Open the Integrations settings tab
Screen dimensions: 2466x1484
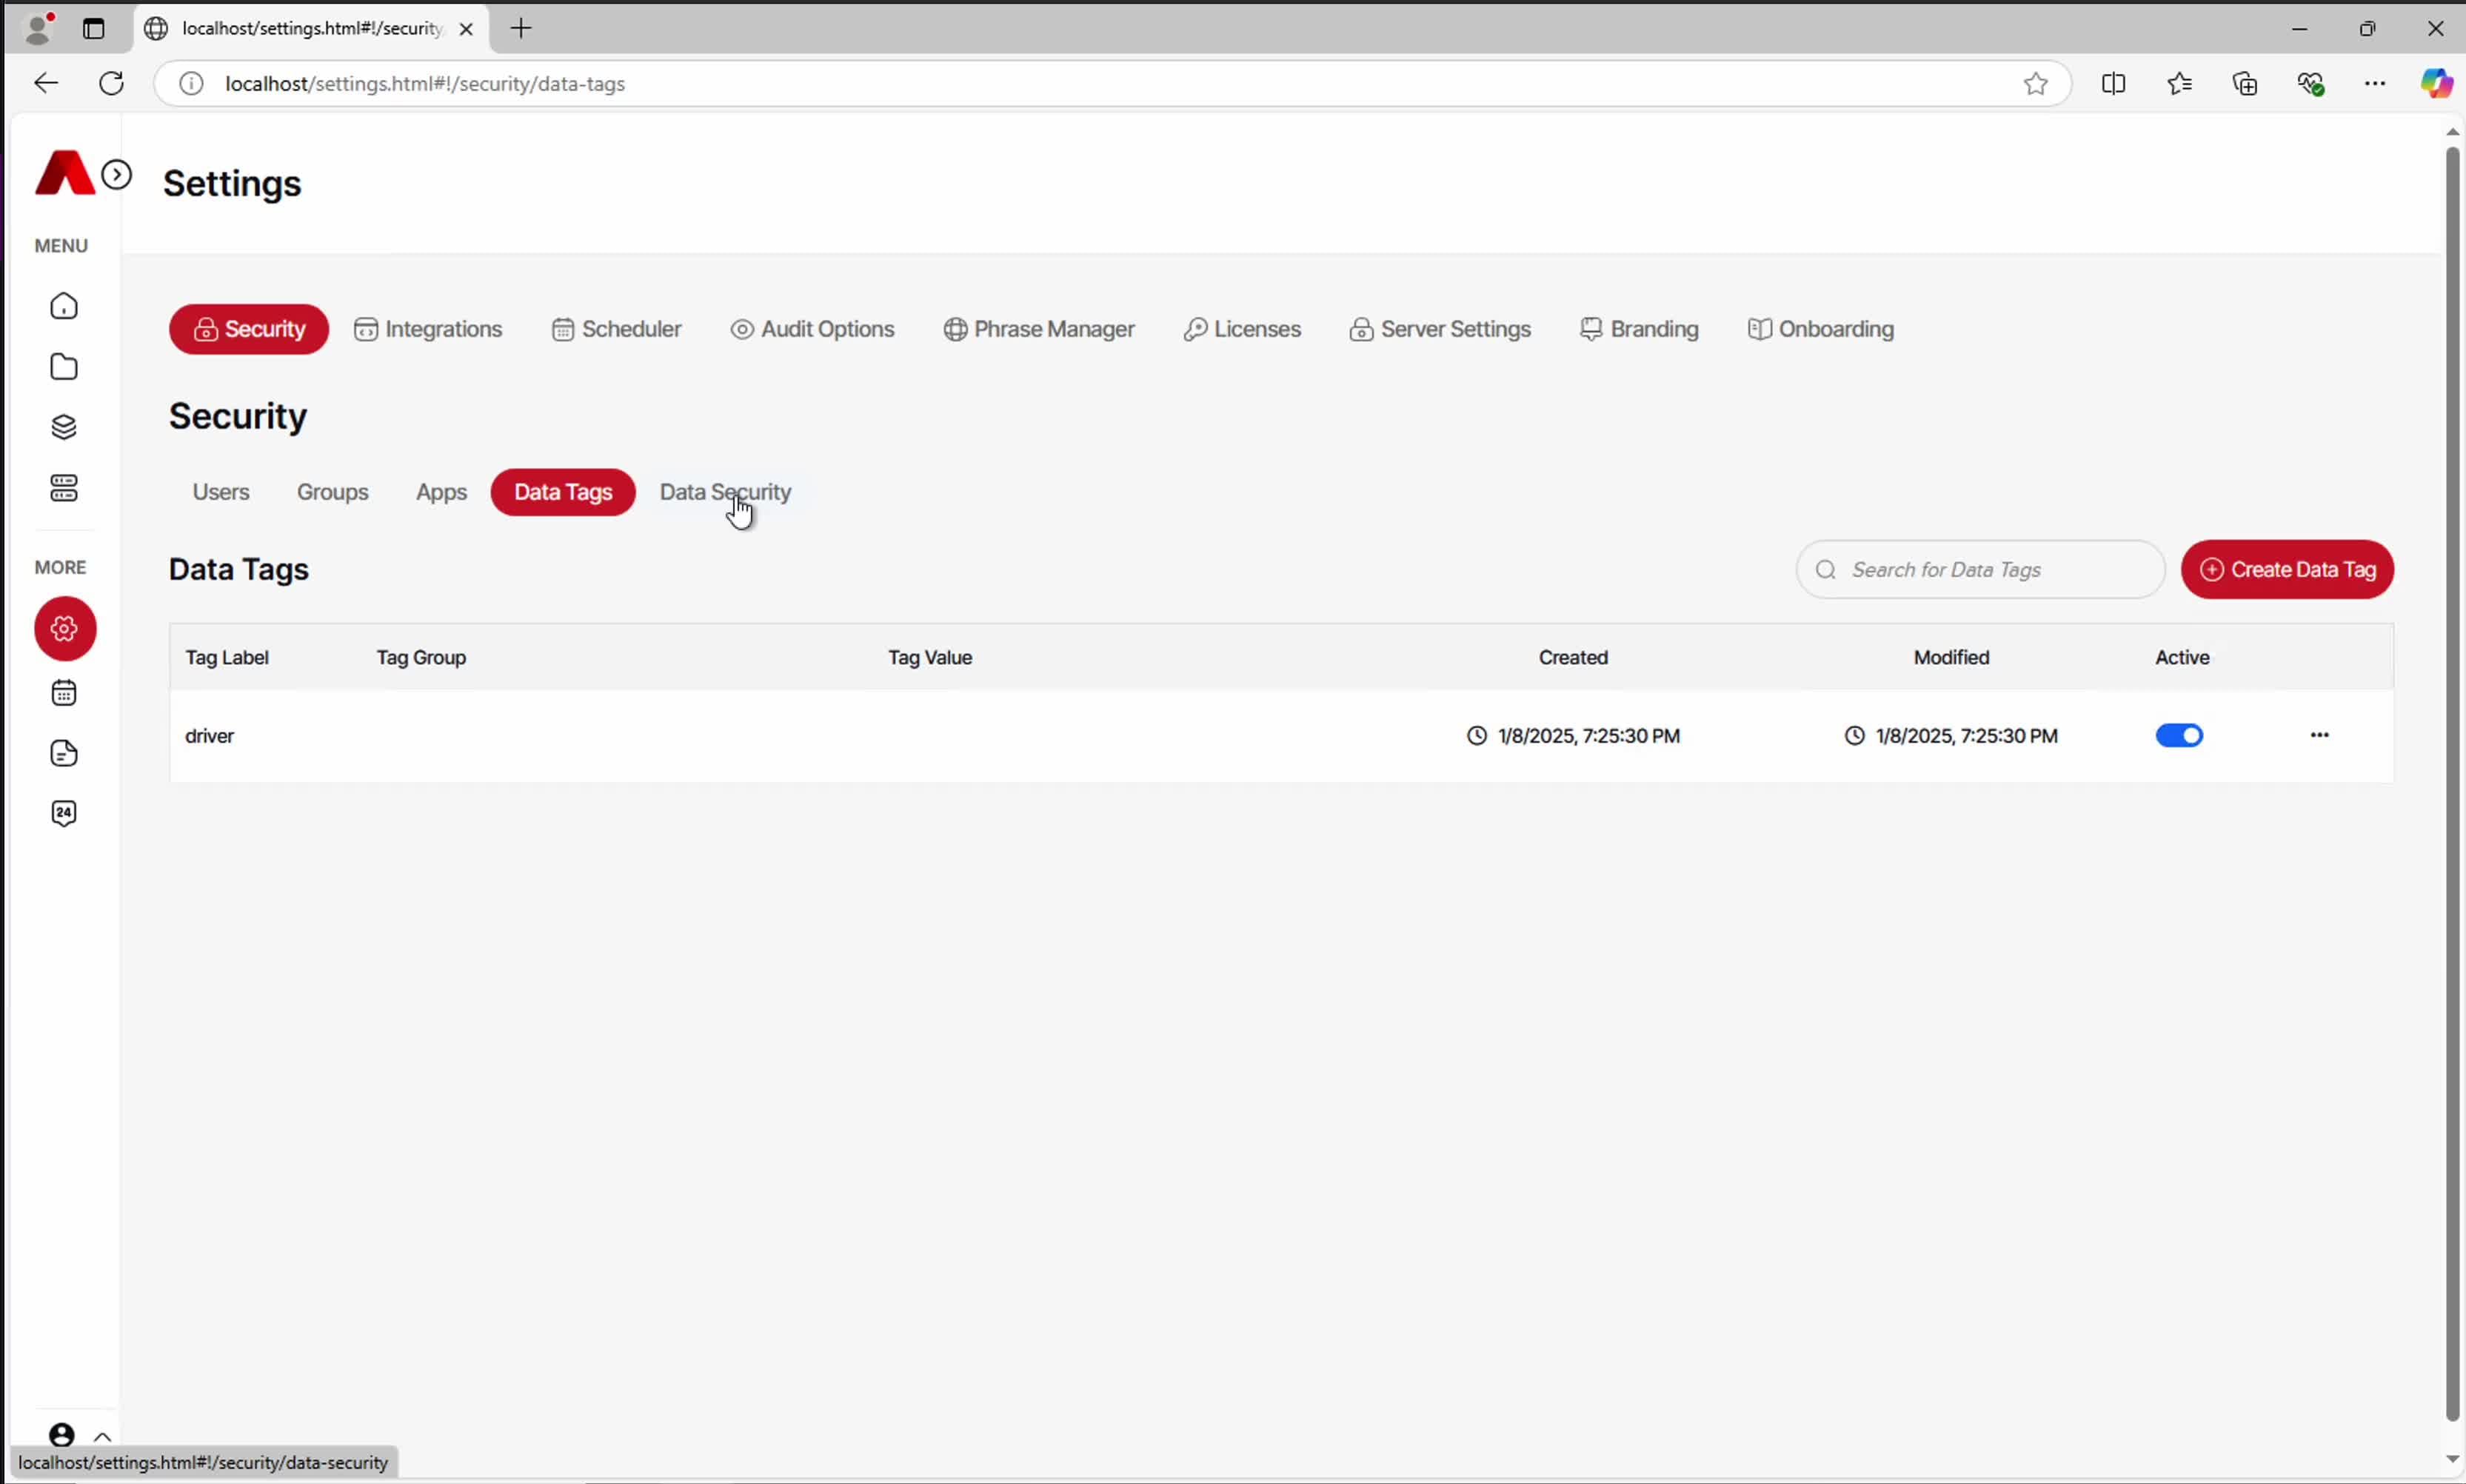click(429, 329)
